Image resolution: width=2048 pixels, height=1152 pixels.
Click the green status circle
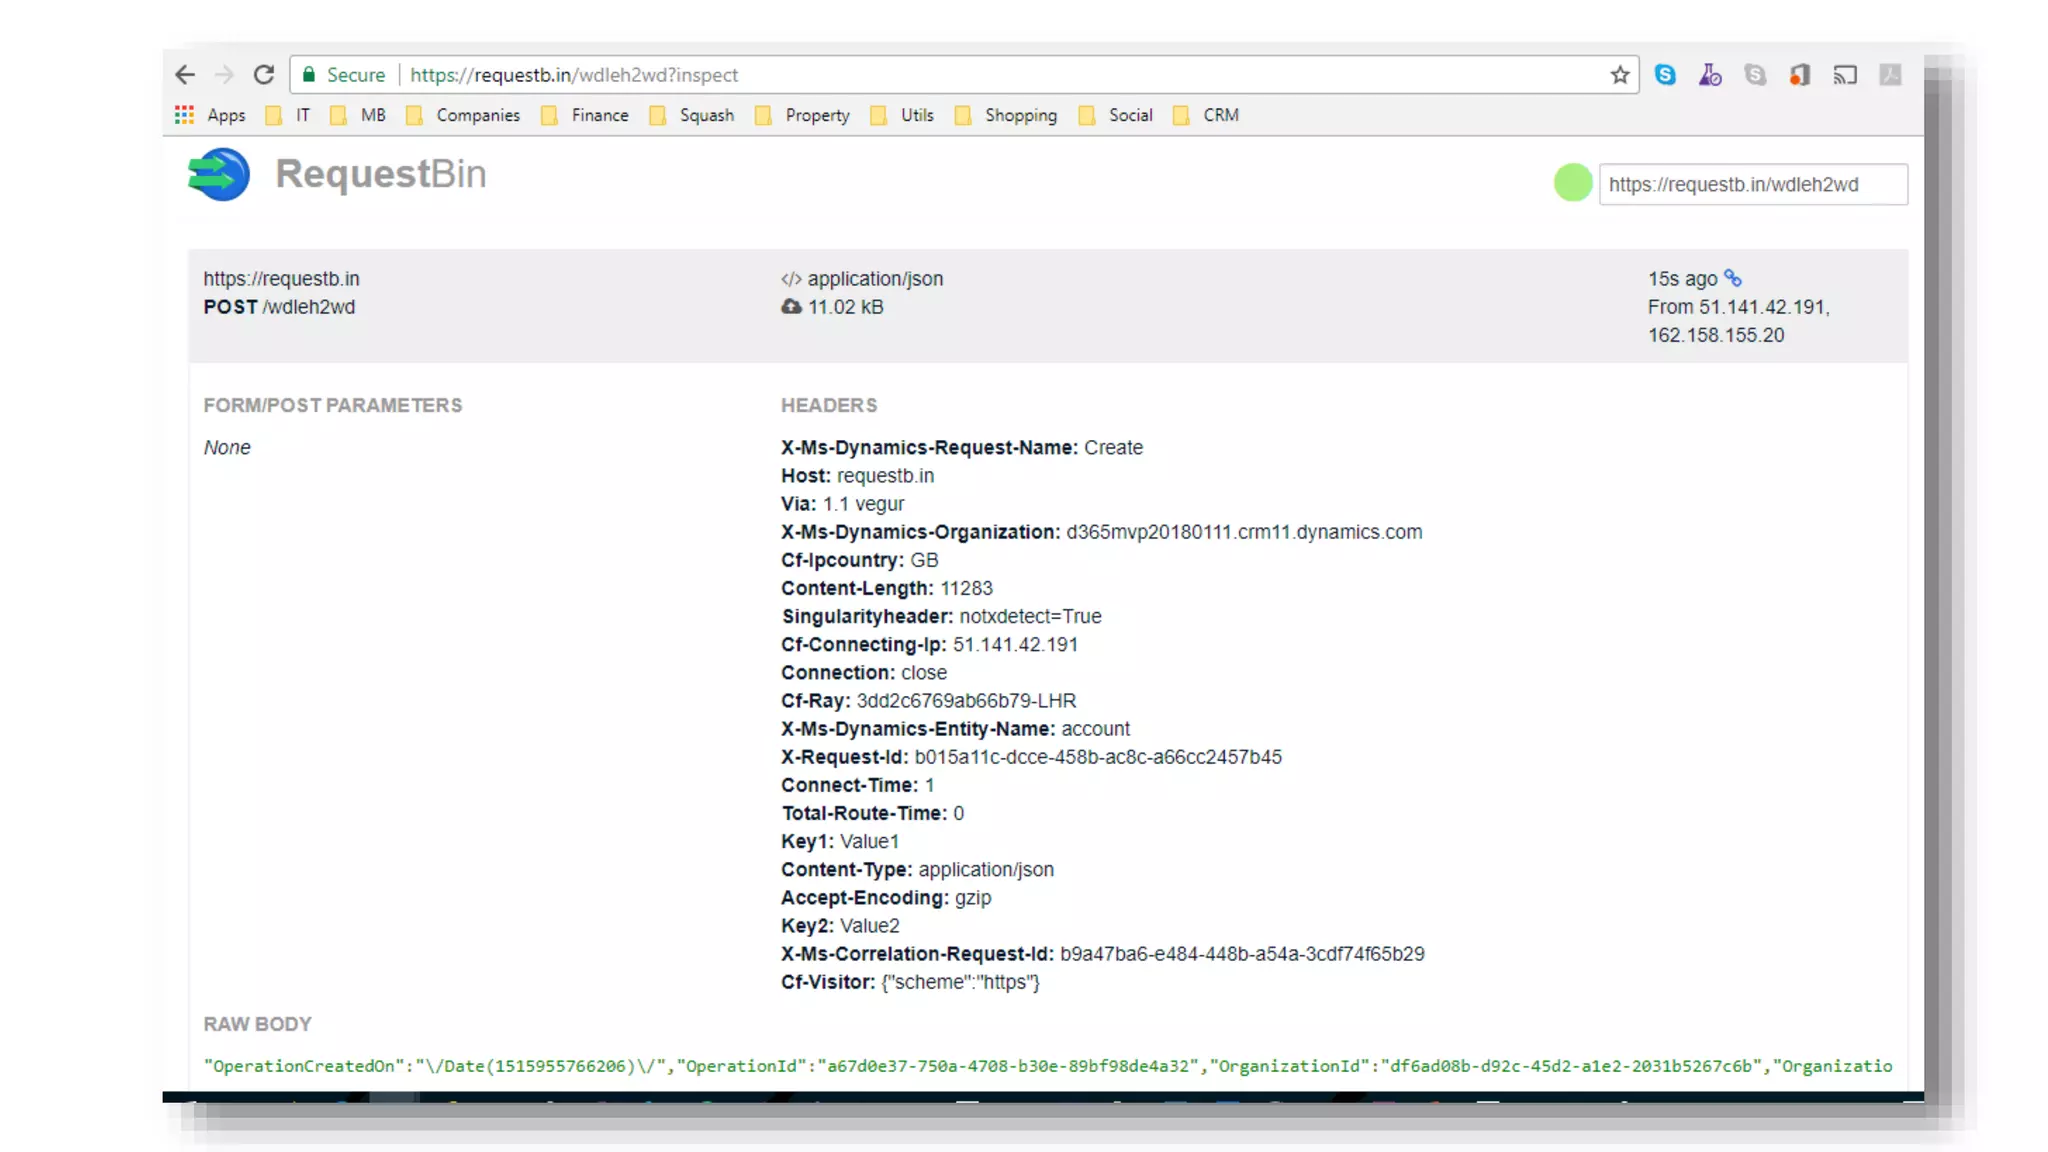coord(1572,183)
